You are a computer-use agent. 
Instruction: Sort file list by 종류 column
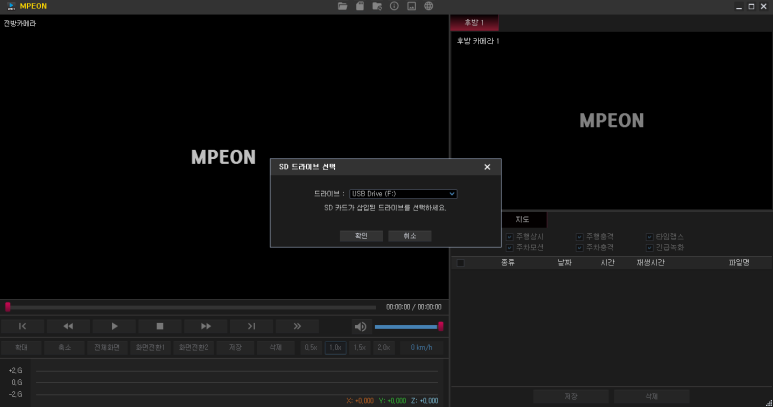tap(508, 263)
